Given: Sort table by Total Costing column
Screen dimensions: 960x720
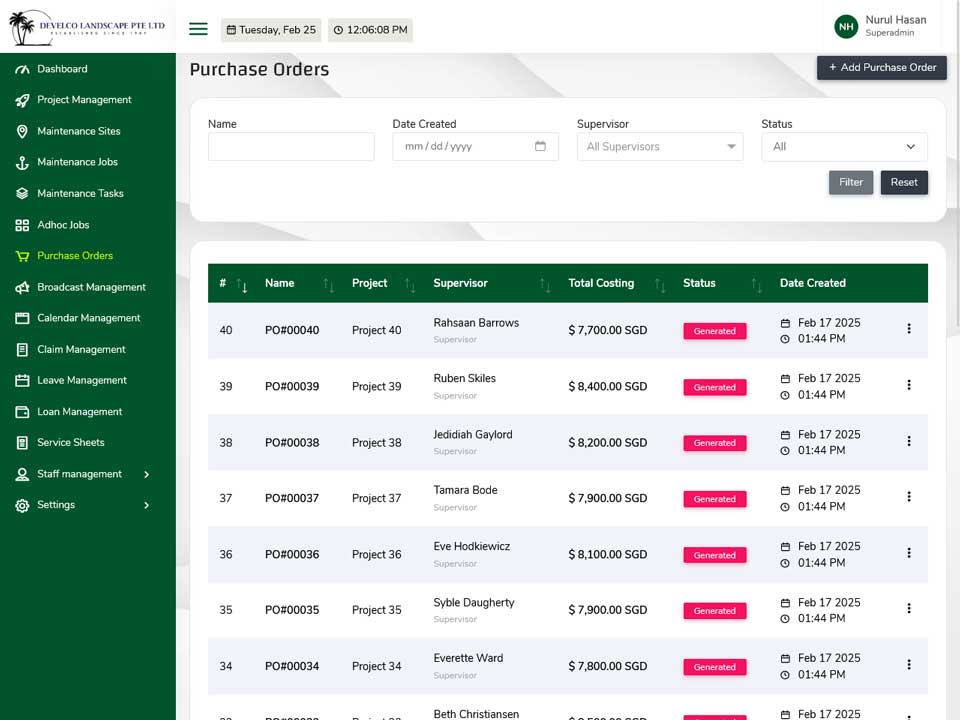Looking at the screenshot, I should [660, 284].
